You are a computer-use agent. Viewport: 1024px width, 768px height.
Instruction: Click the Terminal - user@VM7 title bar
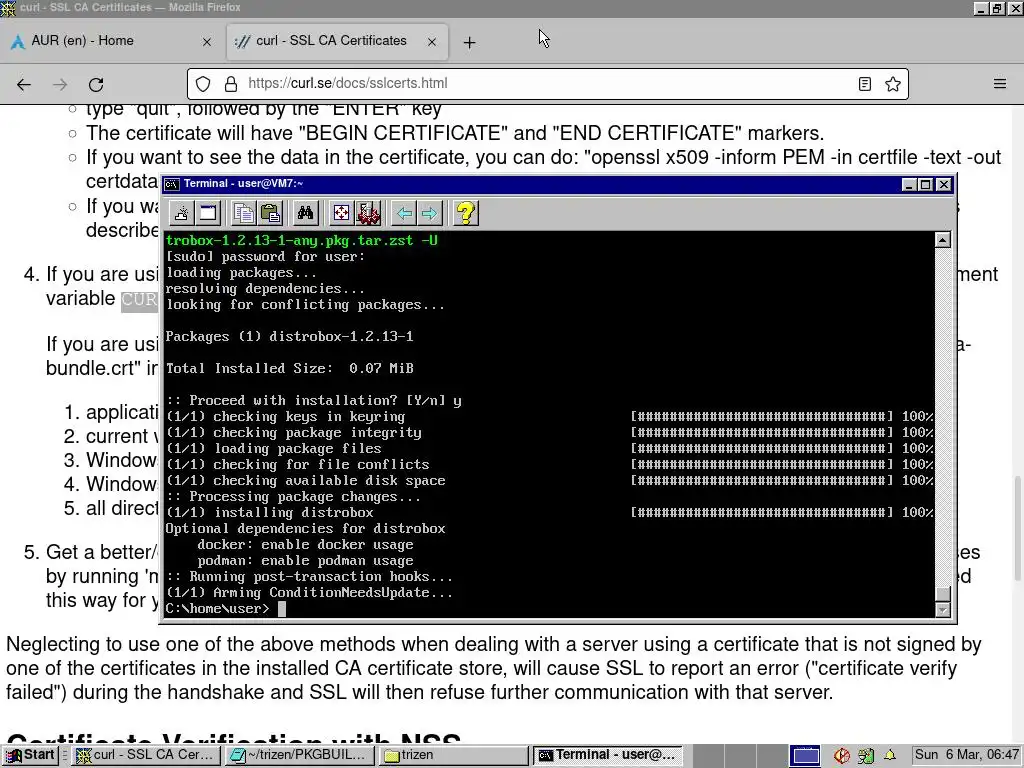[x=532, y=184]
